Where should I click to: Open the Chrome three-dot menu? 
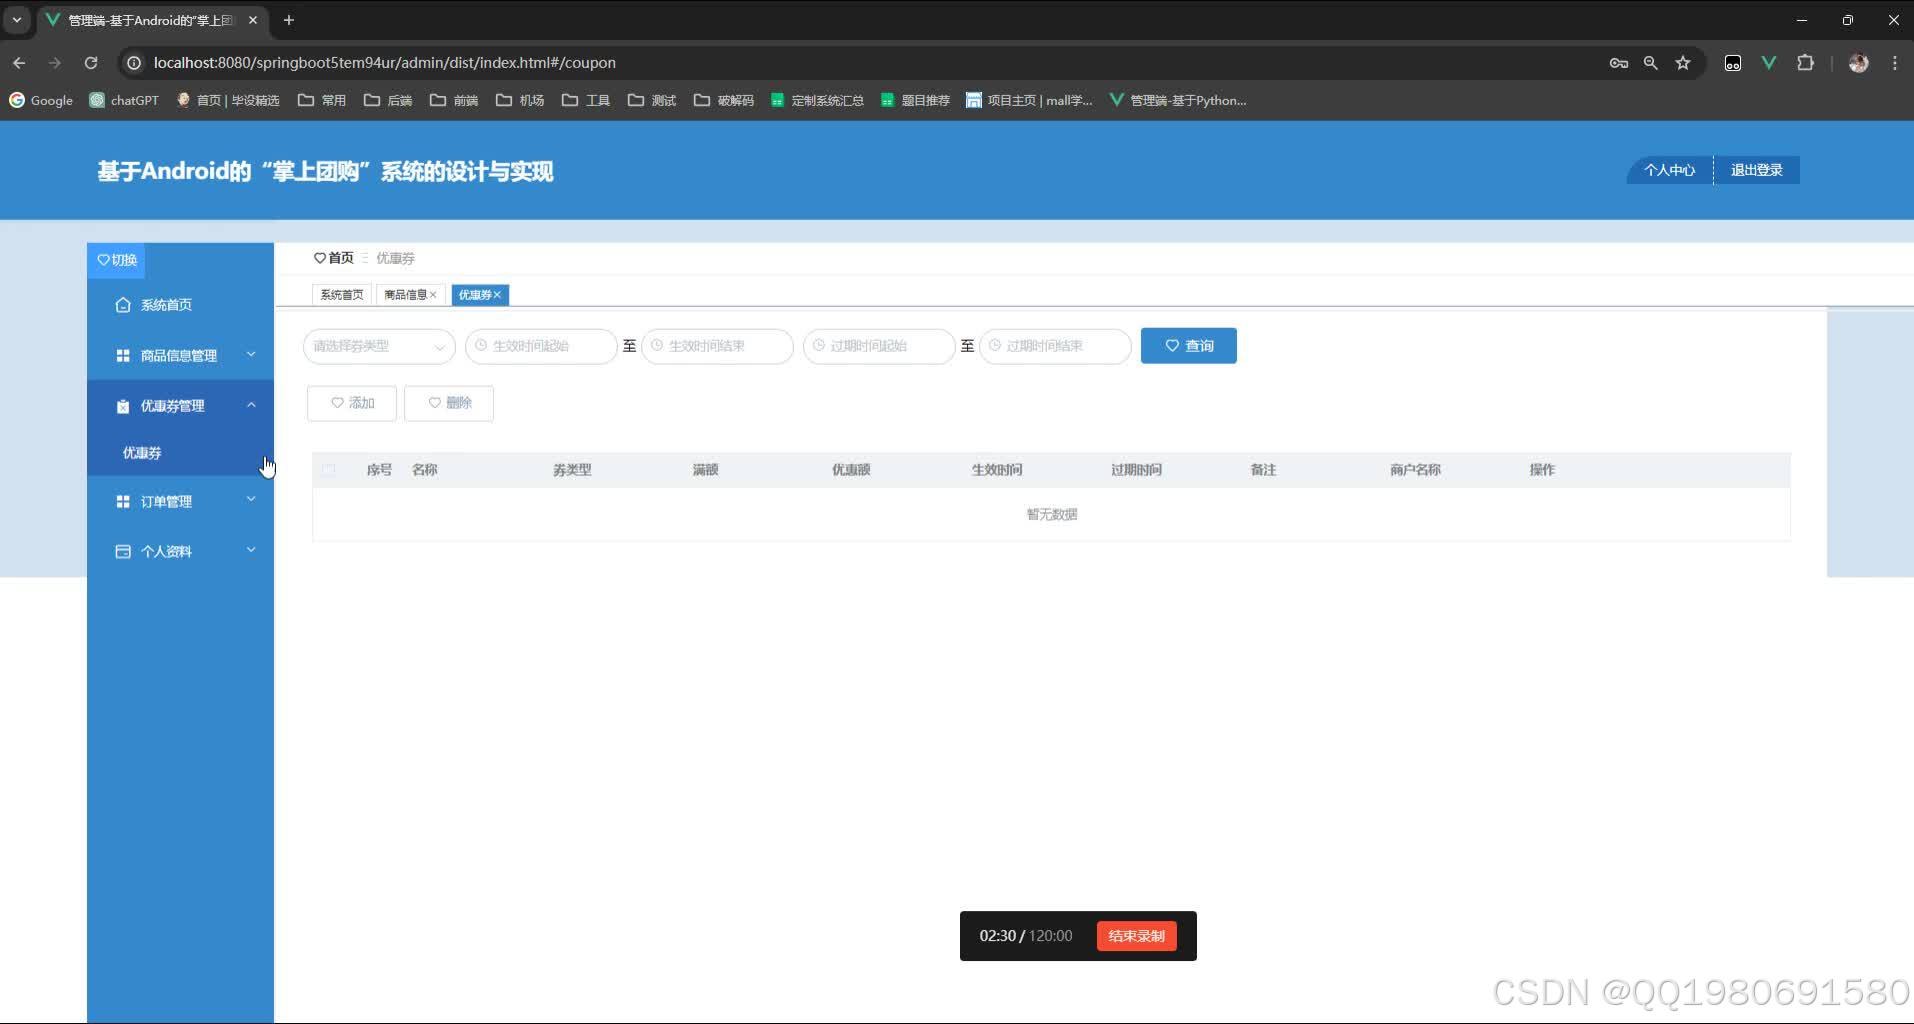[x=1895, y=63]
